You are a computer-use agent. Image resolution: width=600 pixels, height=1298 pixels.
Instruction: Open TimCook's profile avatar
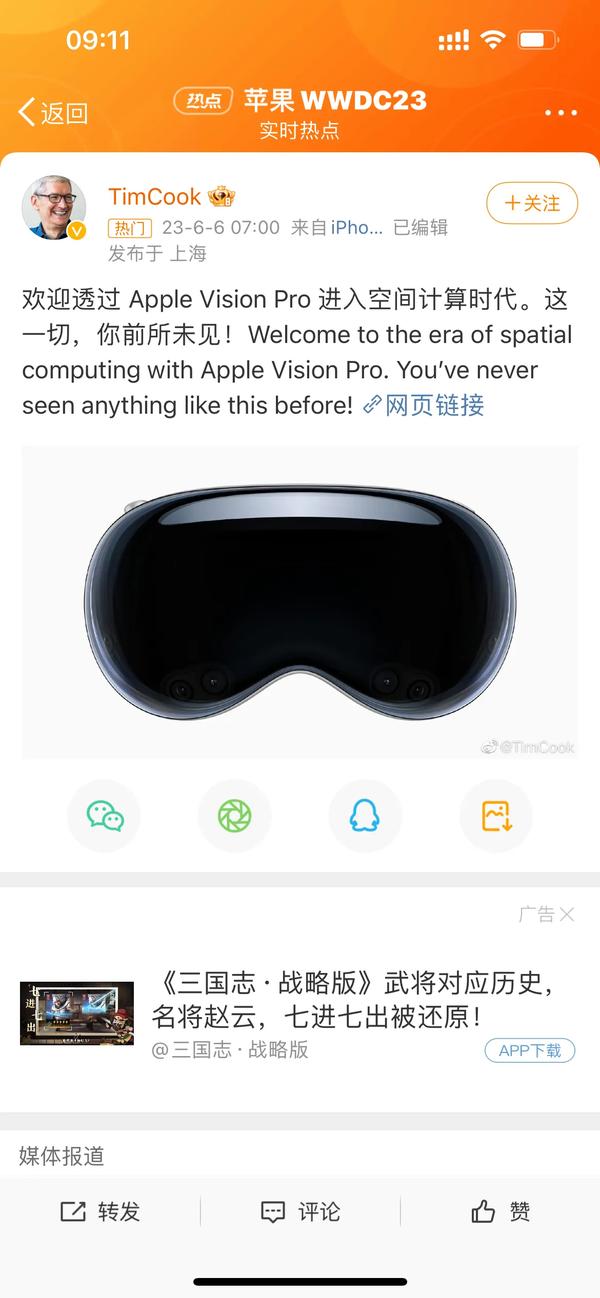coord(54,208)
